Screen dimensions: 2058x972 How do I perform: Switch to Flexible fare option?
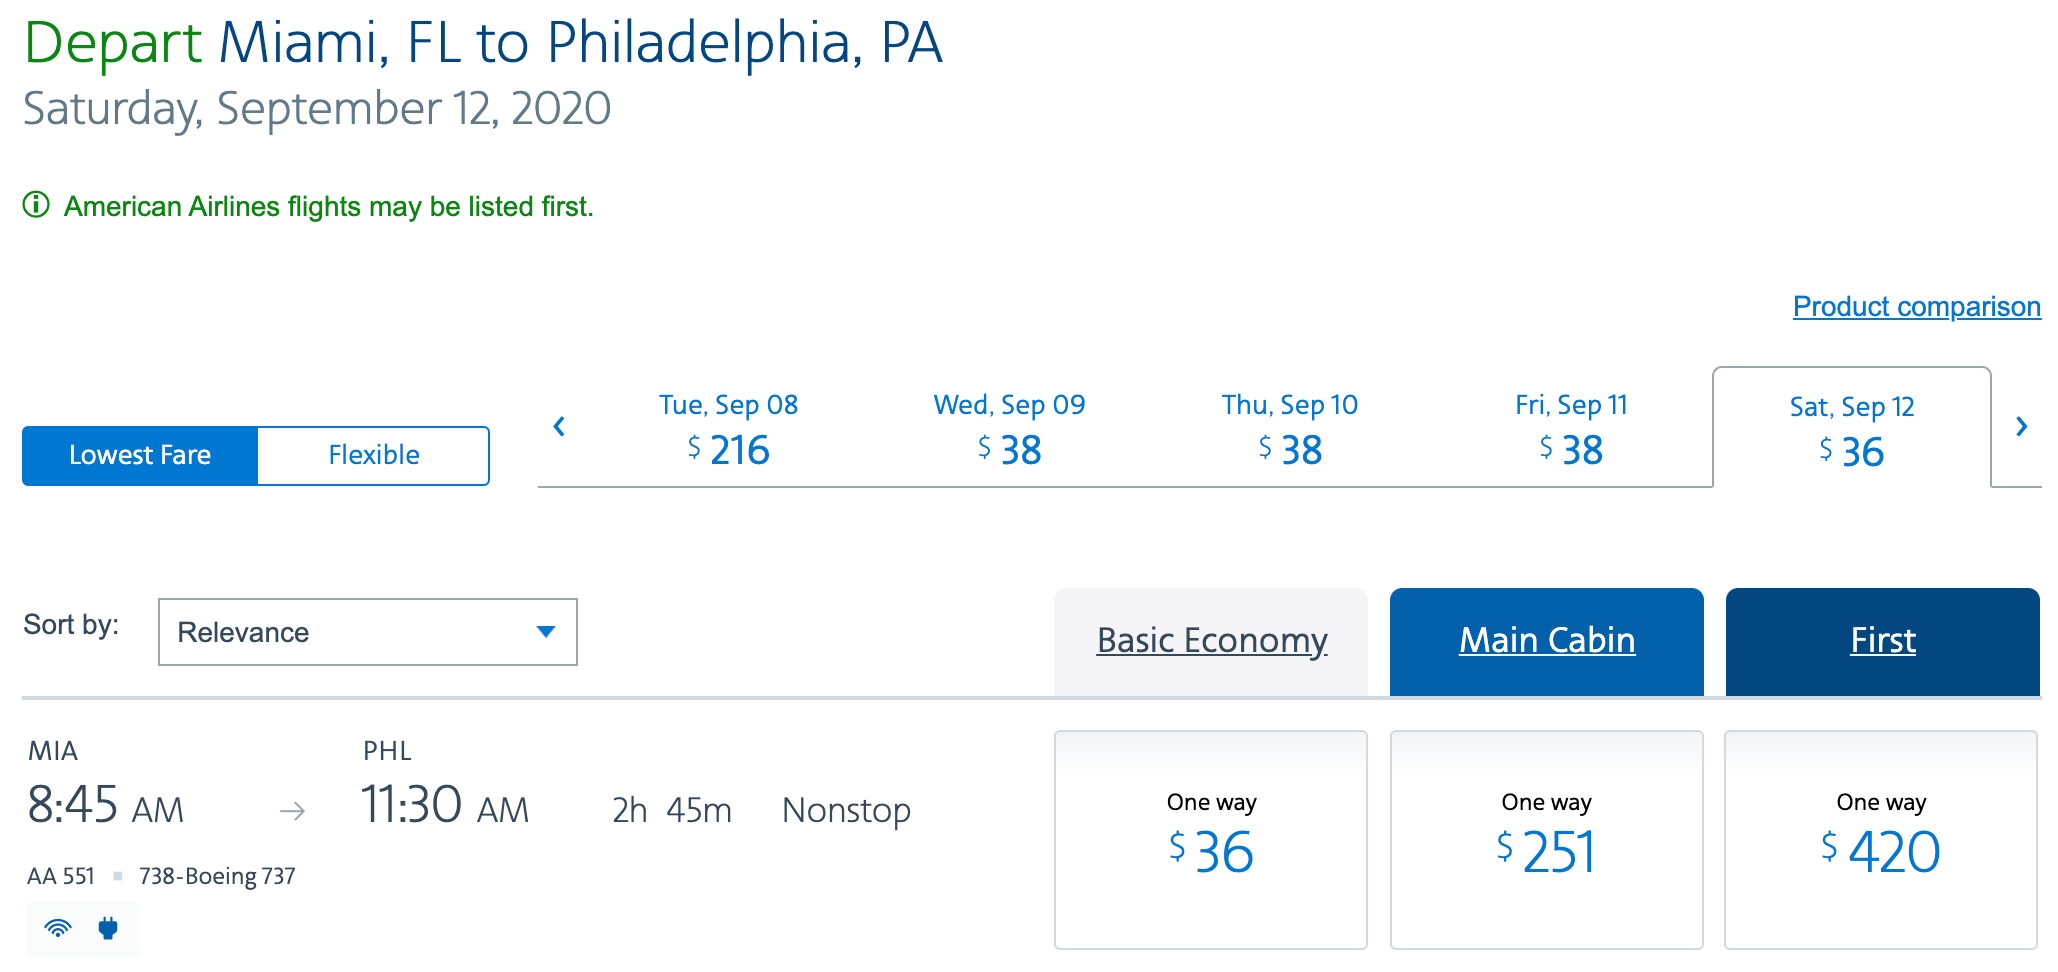click(374, 455)
